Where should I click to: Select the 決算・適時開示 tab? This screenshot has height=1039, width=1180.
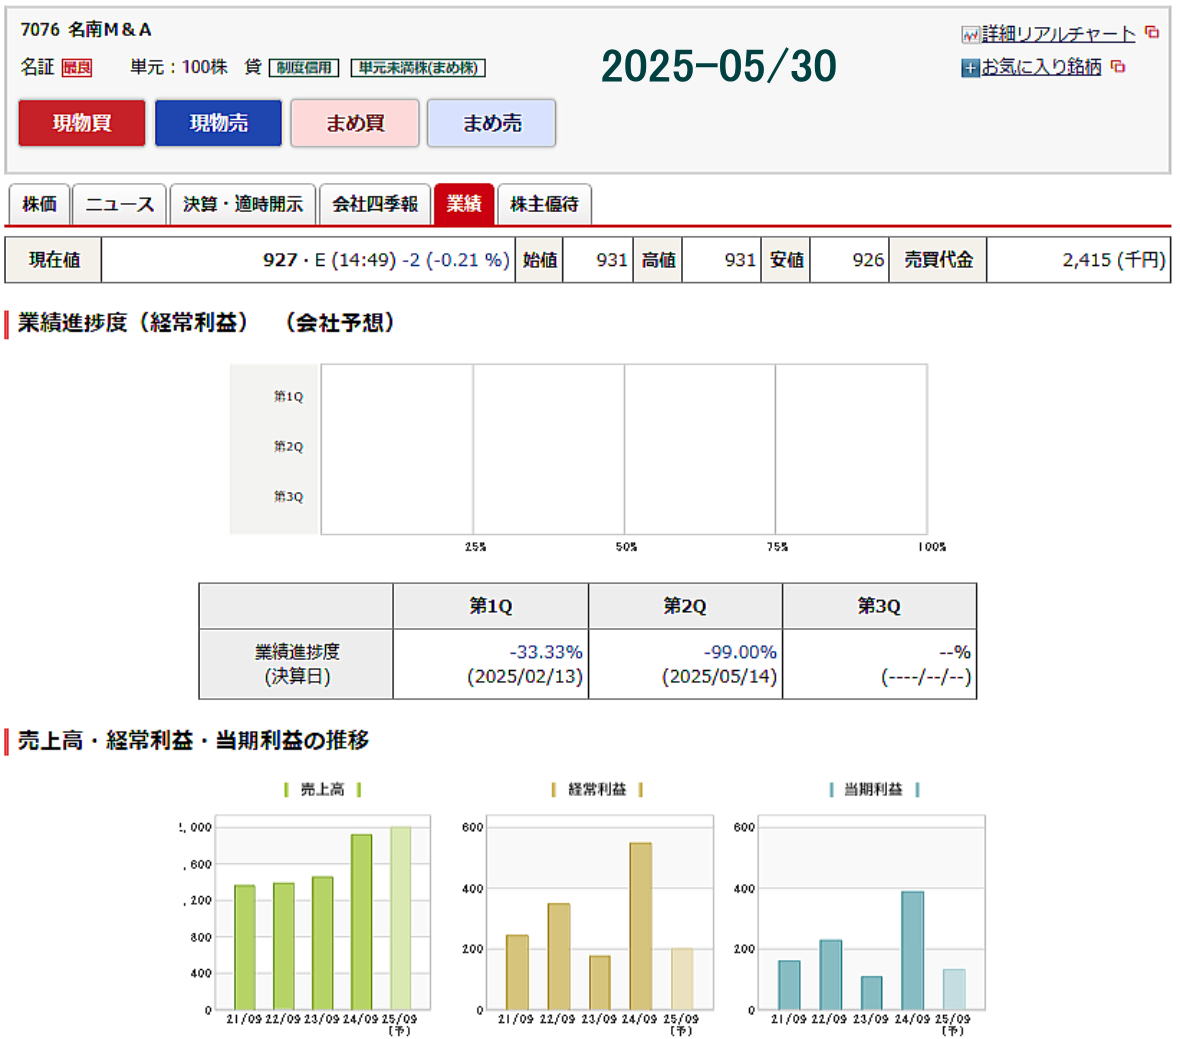tap(243, 204)
